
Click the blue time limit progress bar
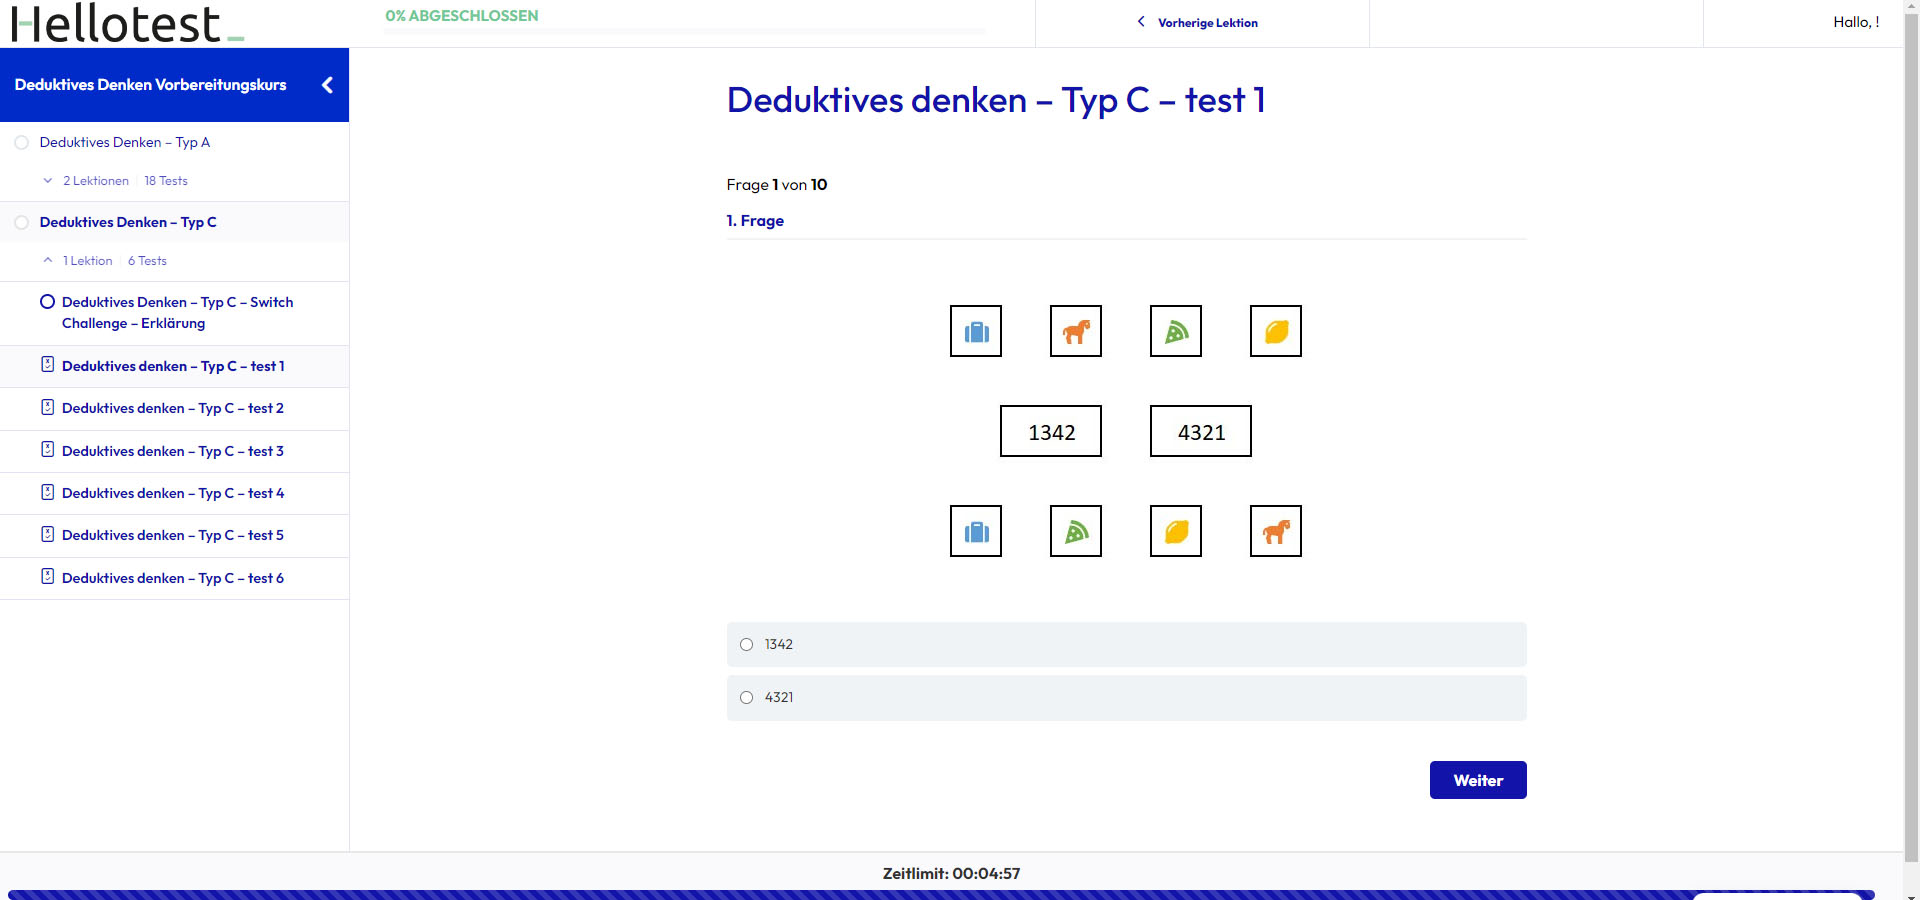(940, 895)
